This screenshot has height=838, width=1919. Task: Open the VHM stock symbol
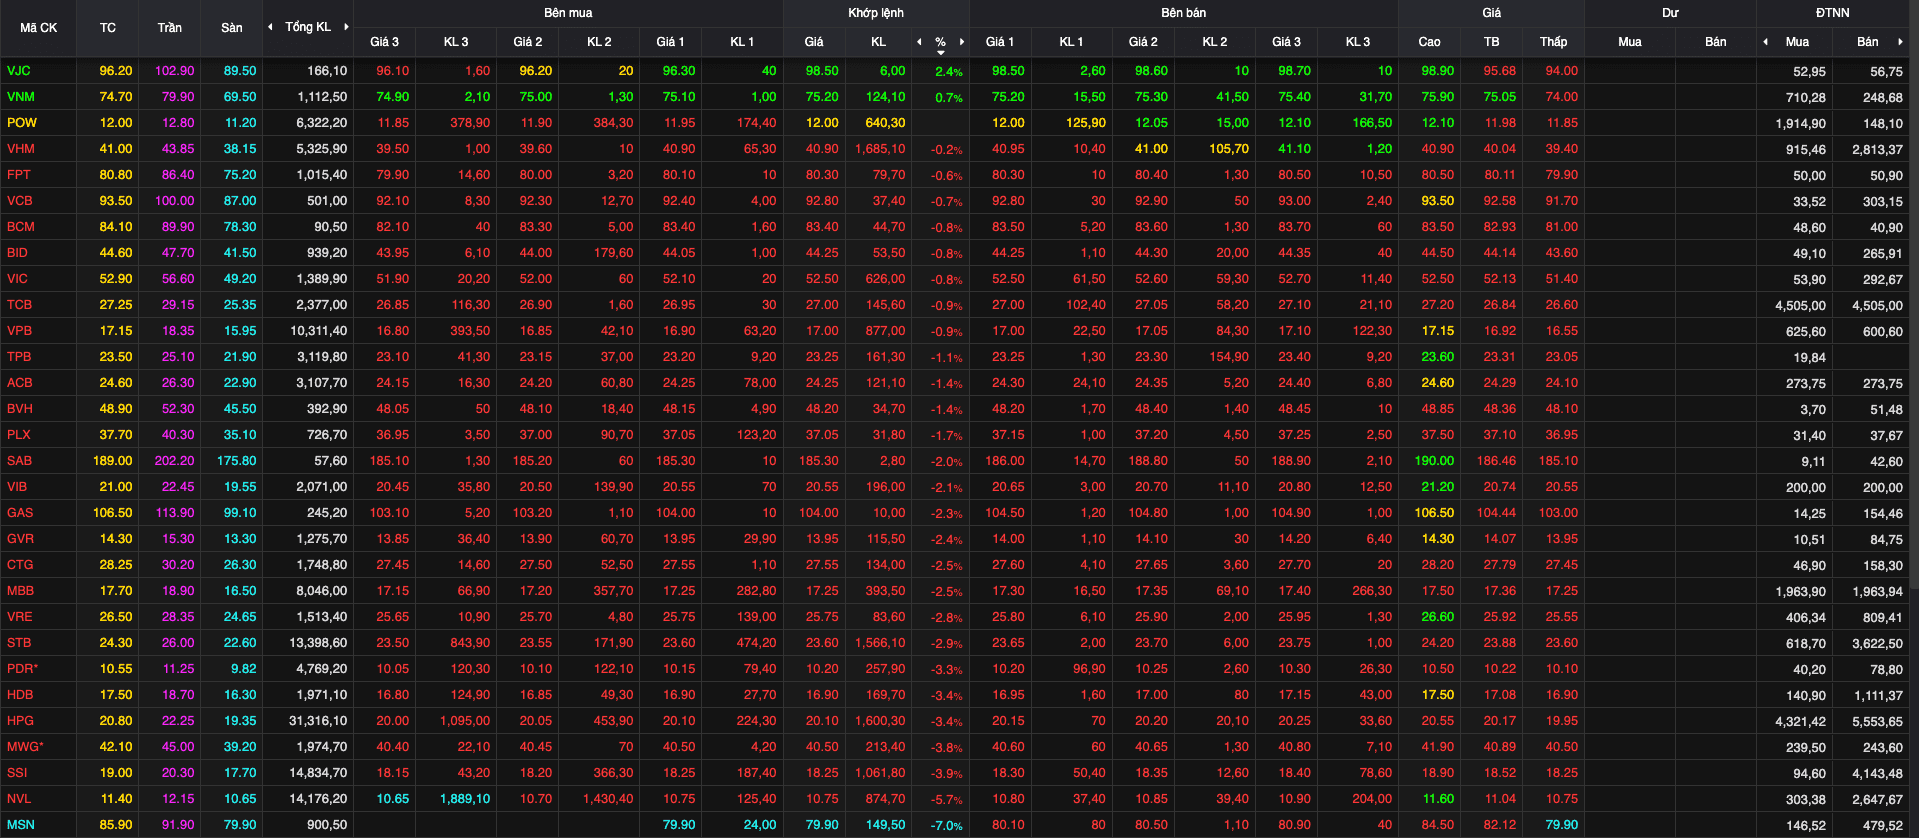click(20, 149)
